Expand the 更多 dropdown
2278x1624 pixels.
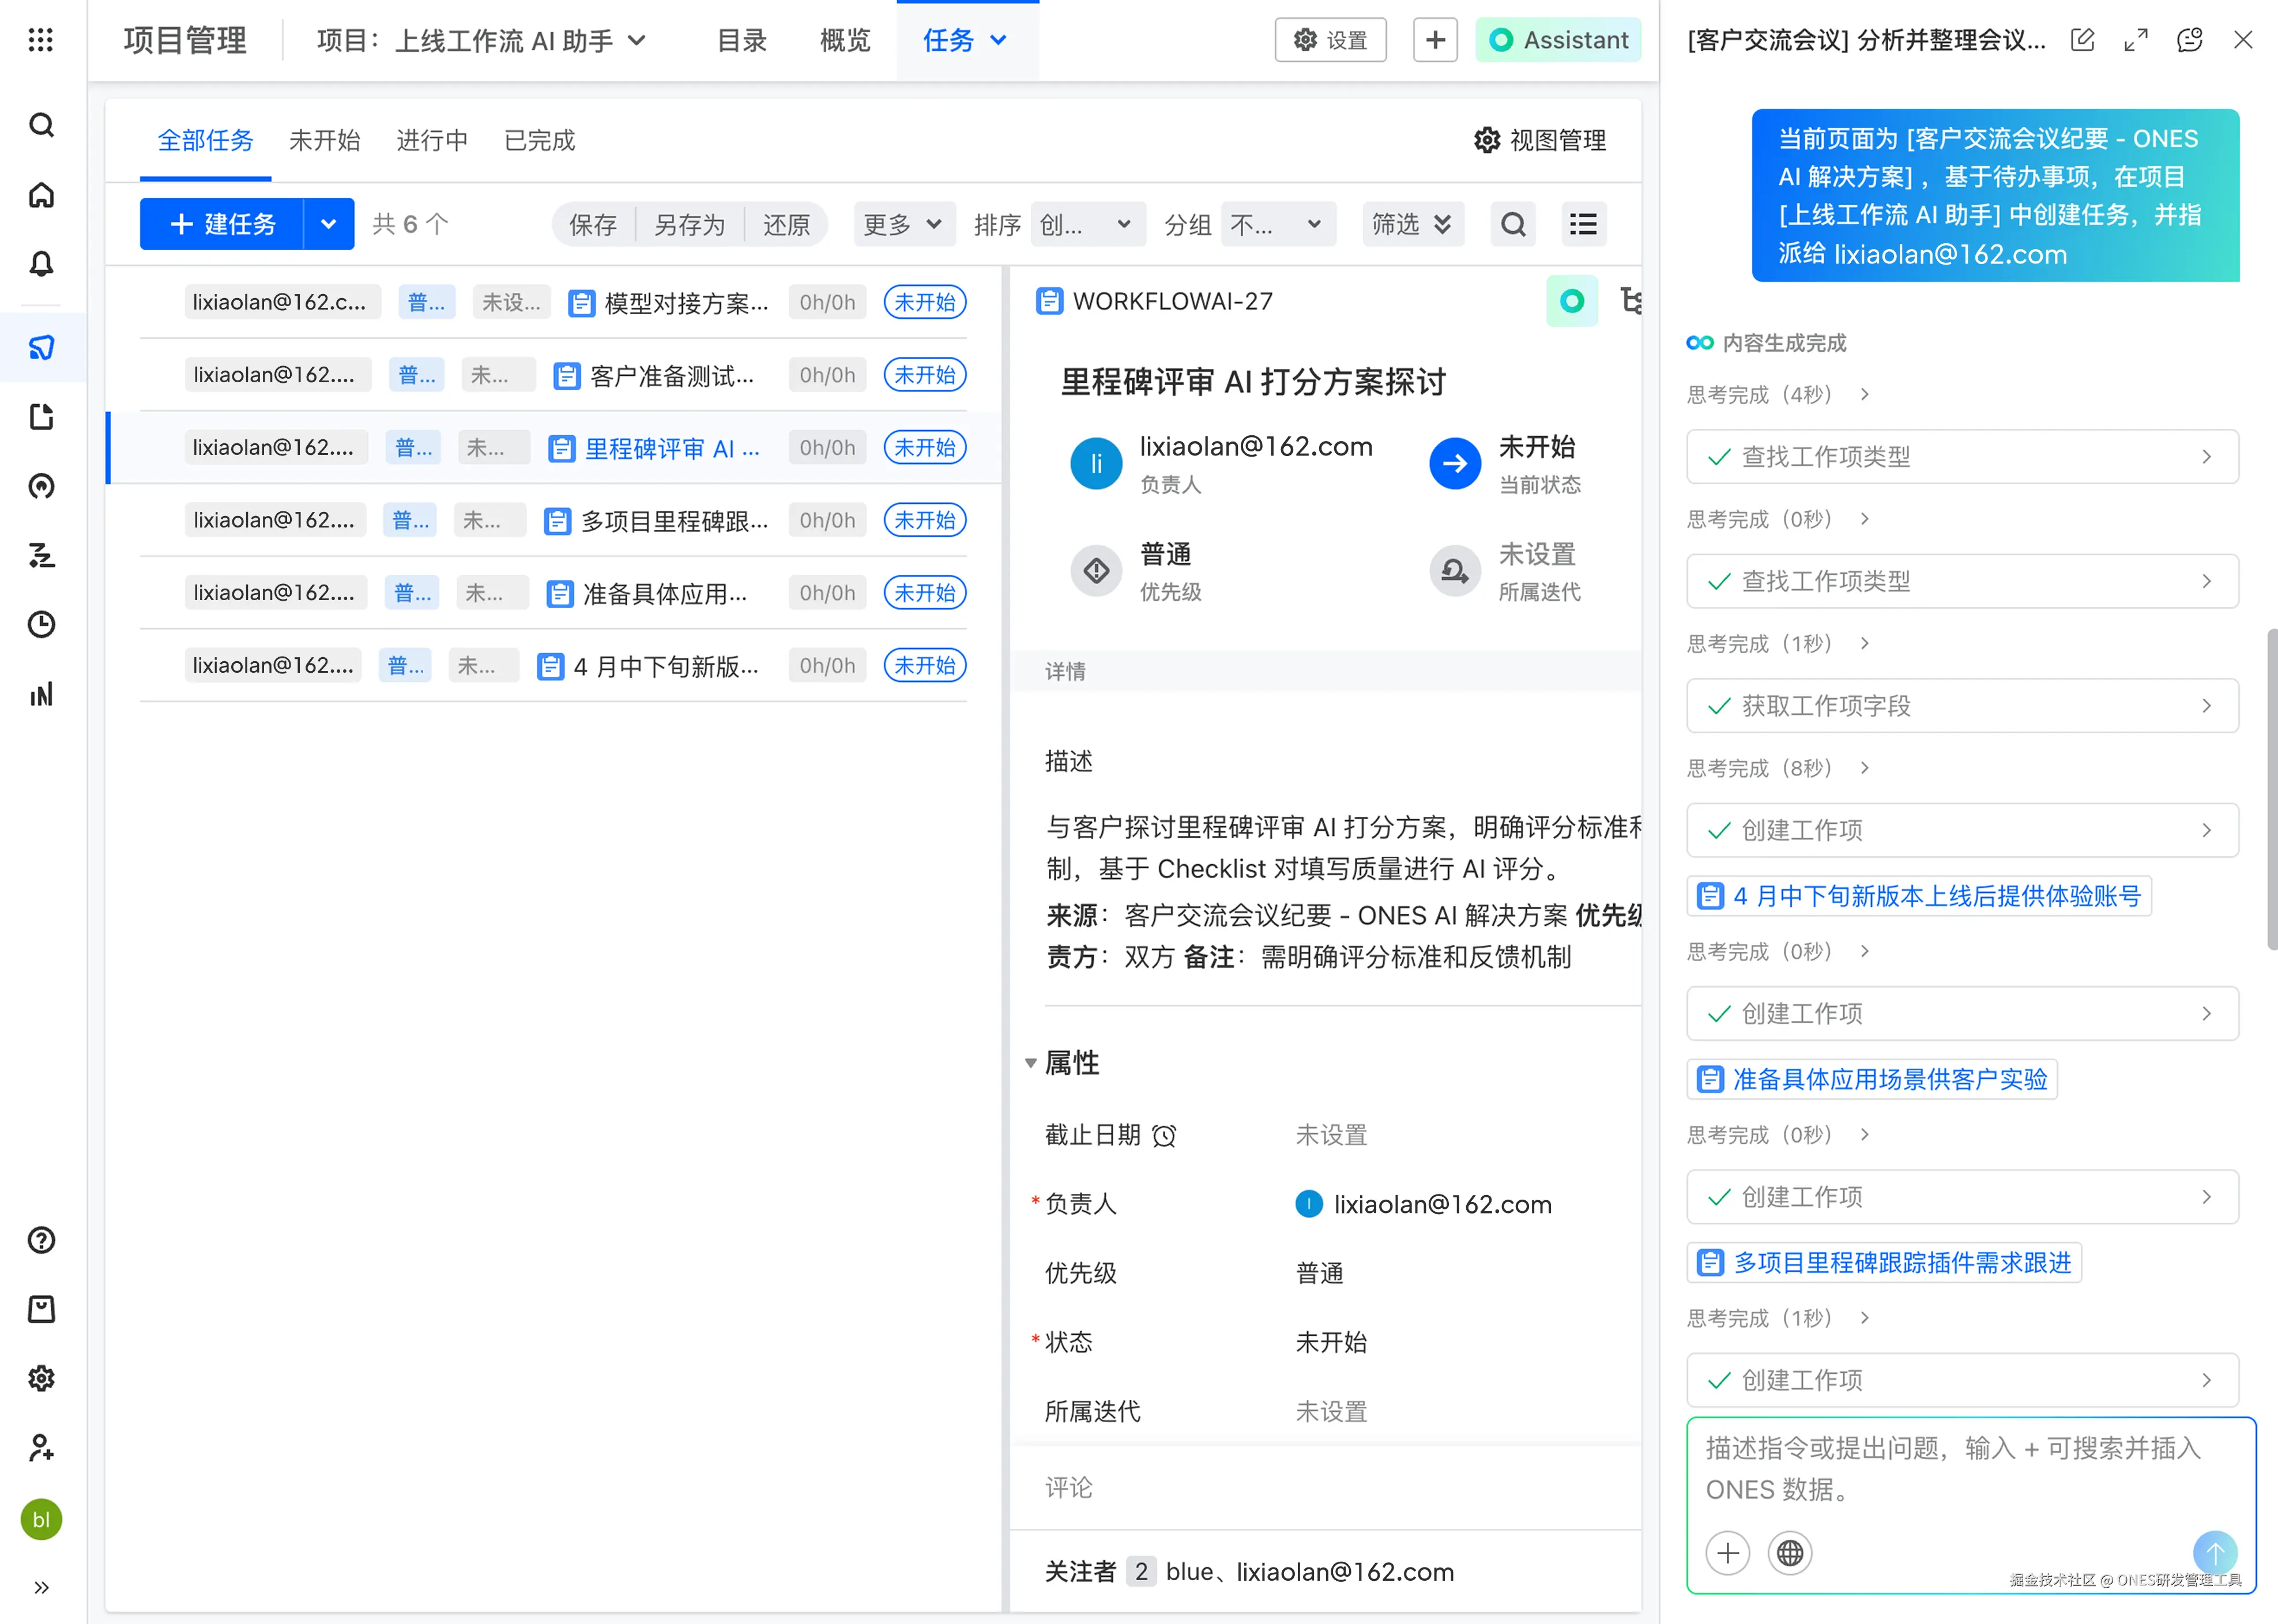(x=903, y=224)
